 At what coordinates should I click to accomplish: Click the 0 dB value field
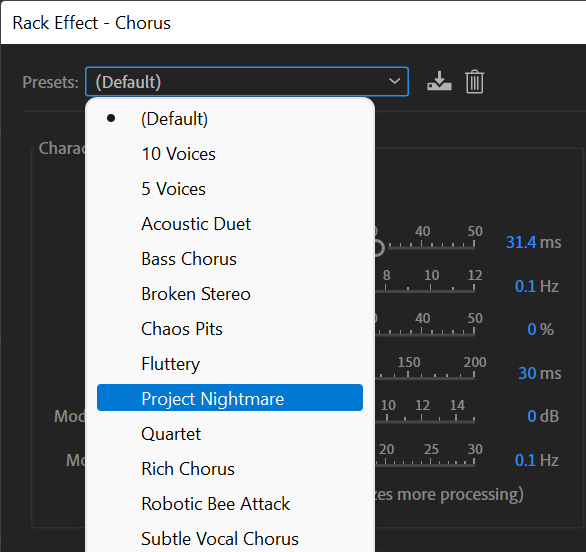(x=543, y=416)
